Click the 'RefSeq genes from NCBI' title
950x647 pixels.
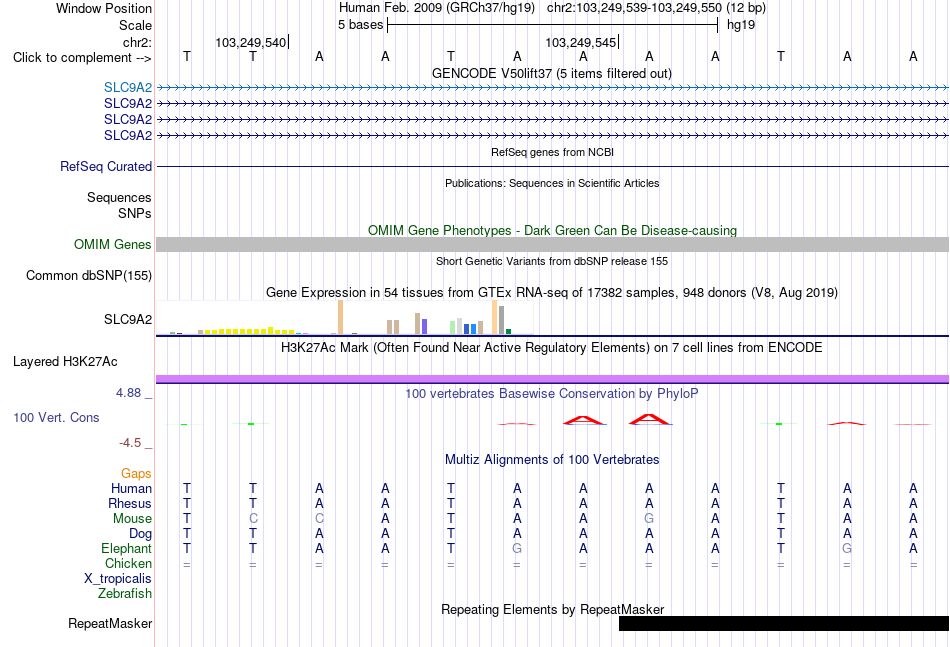coord(552,152)
